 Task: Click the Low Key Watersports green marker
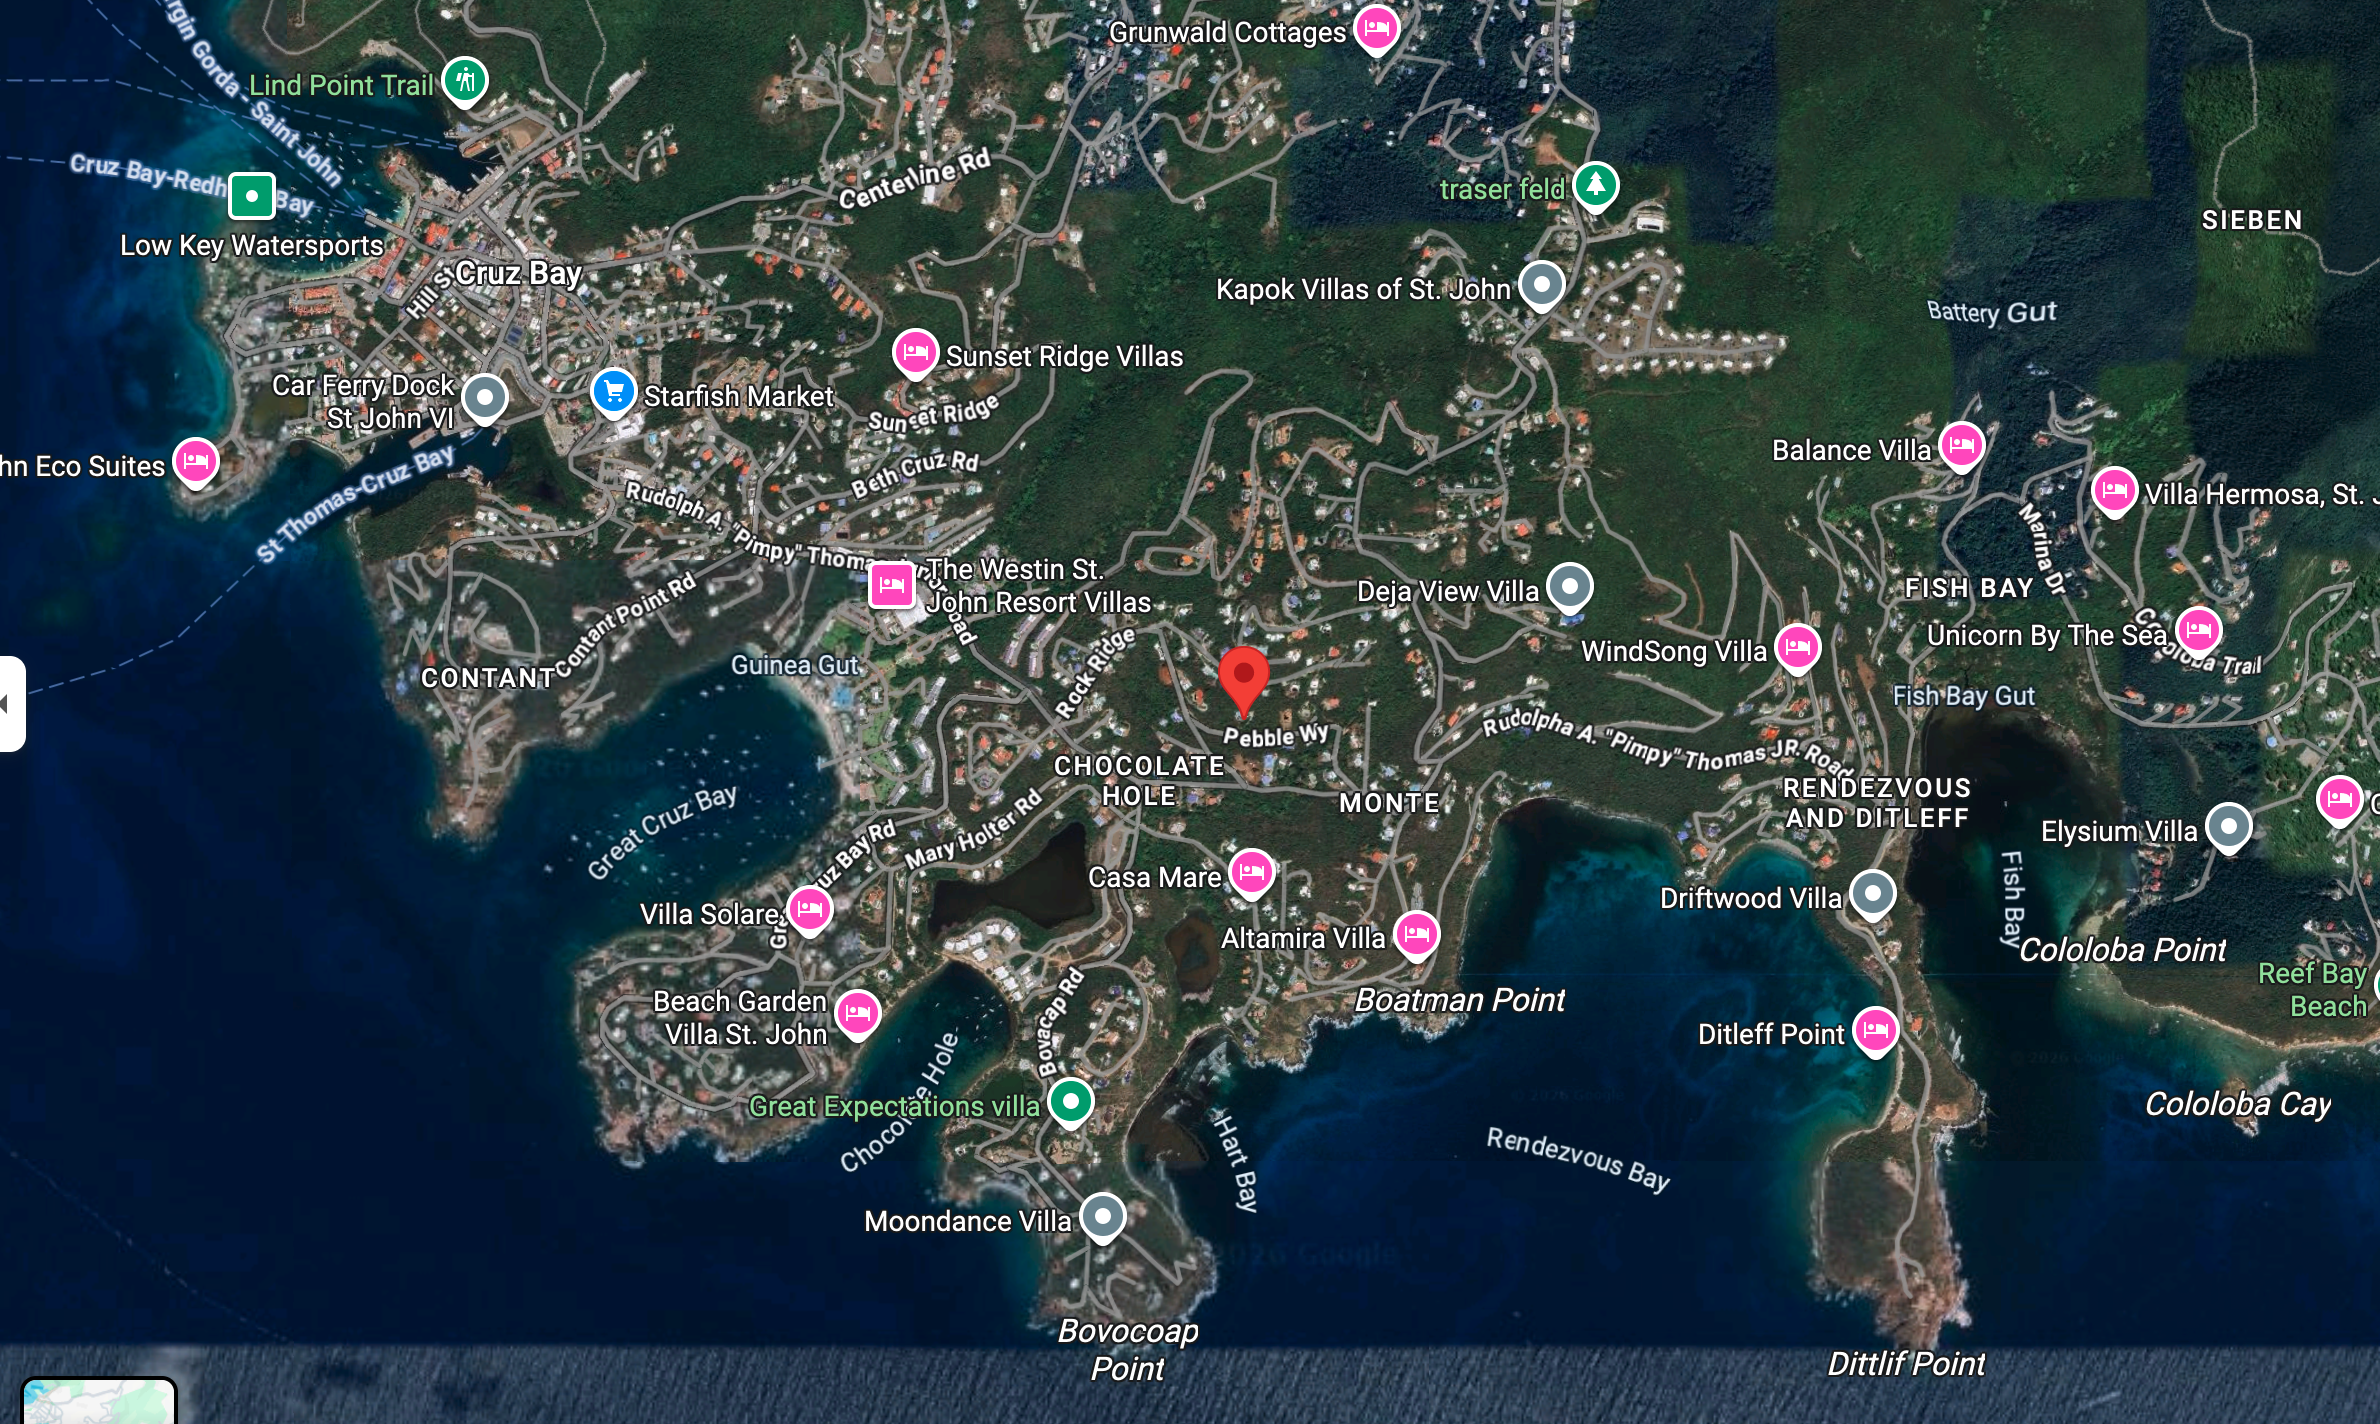tap(252, 196)
